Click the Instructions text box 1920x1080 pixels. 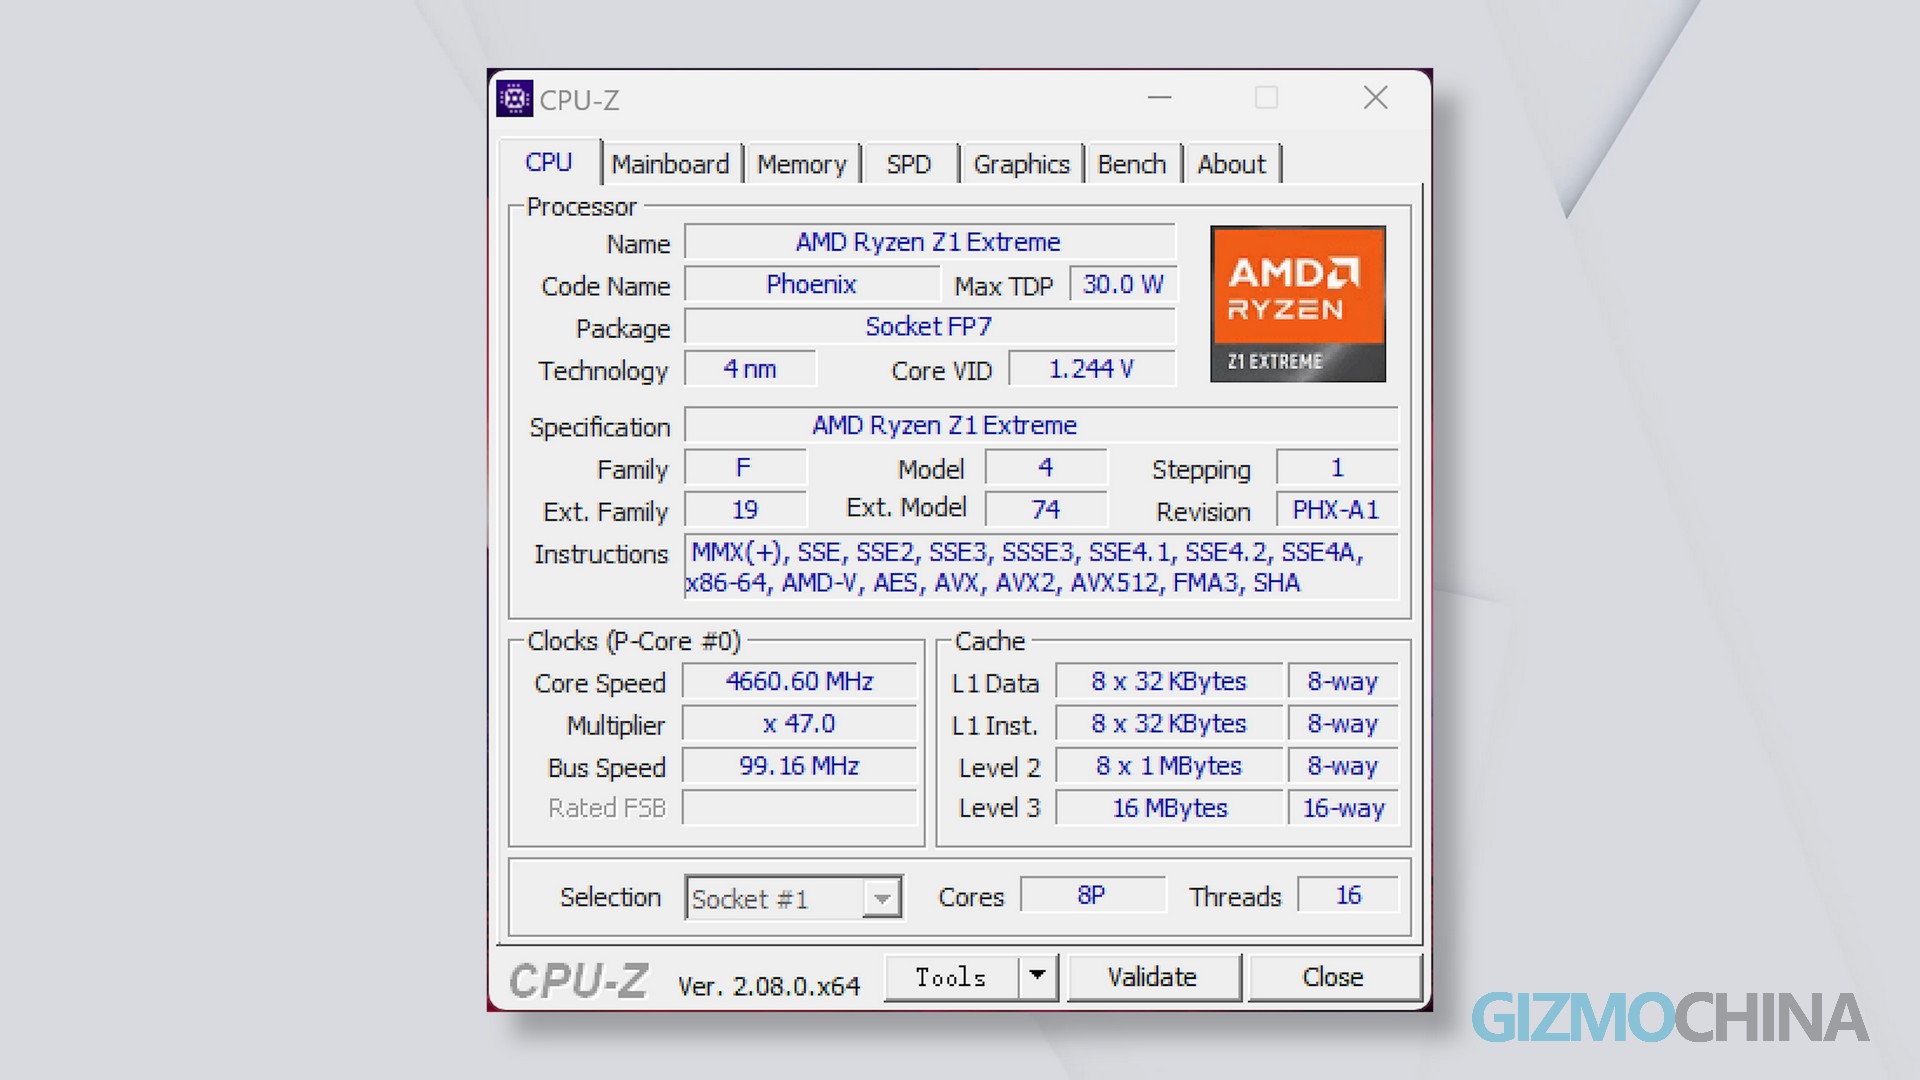1040,567
